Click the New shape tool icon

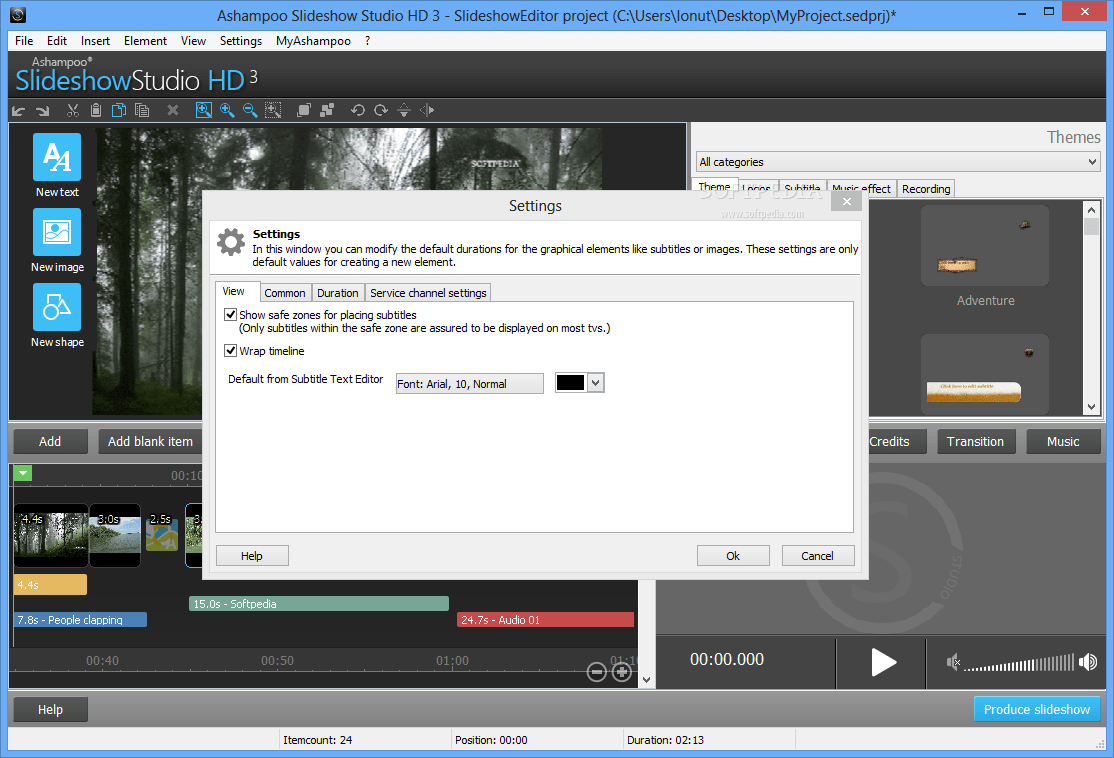(57, 308)
